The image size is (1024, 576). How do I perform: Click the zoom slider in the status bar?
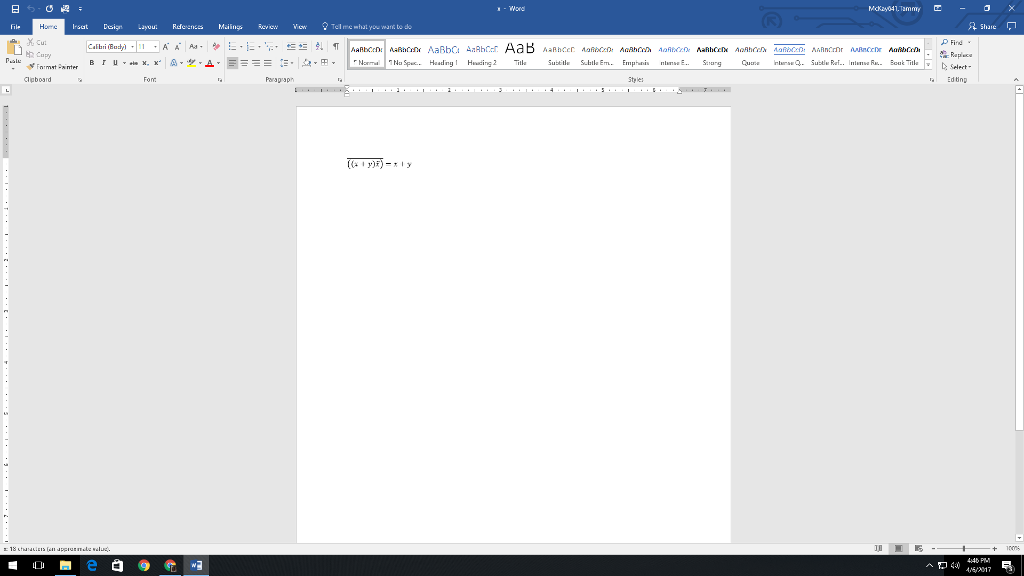click(x=965, y=548)
